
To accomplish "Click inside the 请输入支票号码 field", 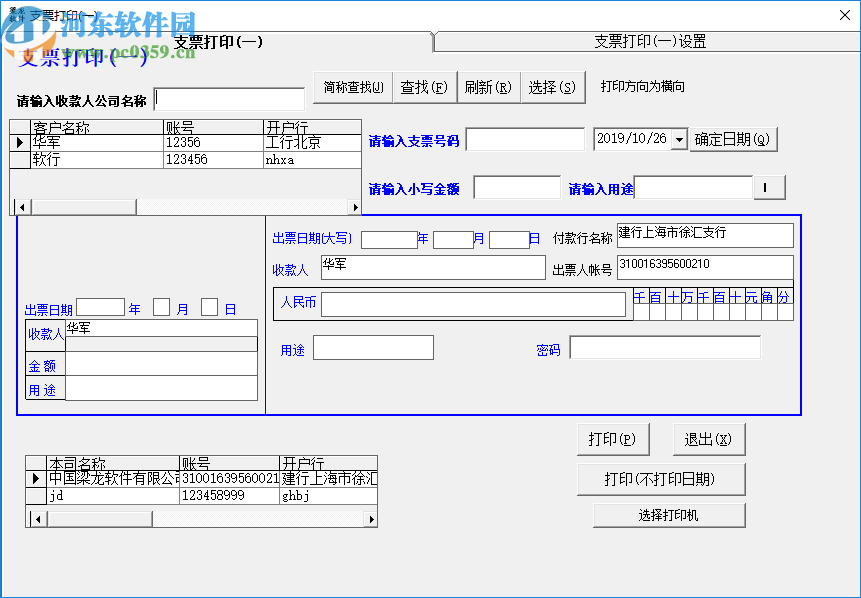I will point(527,139).
